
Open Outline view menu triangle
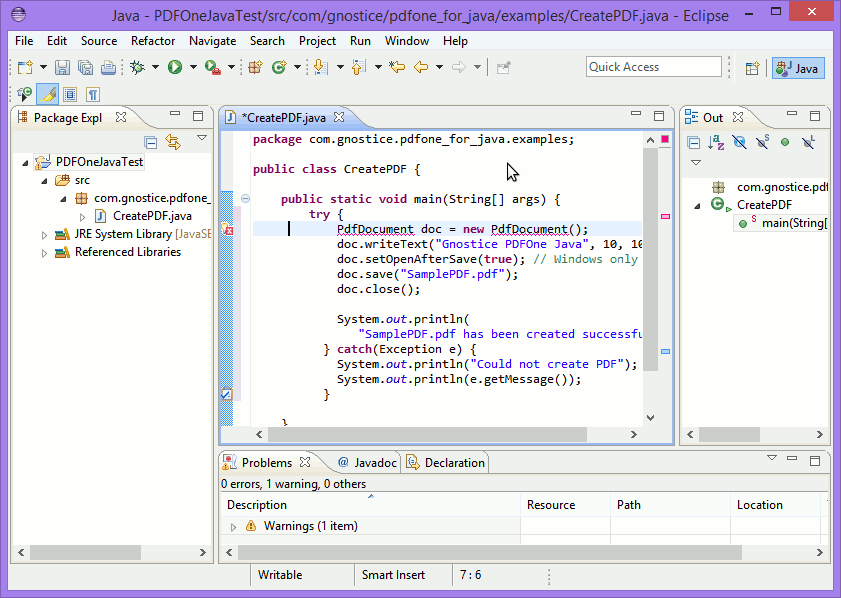click(x=696, y=163)
